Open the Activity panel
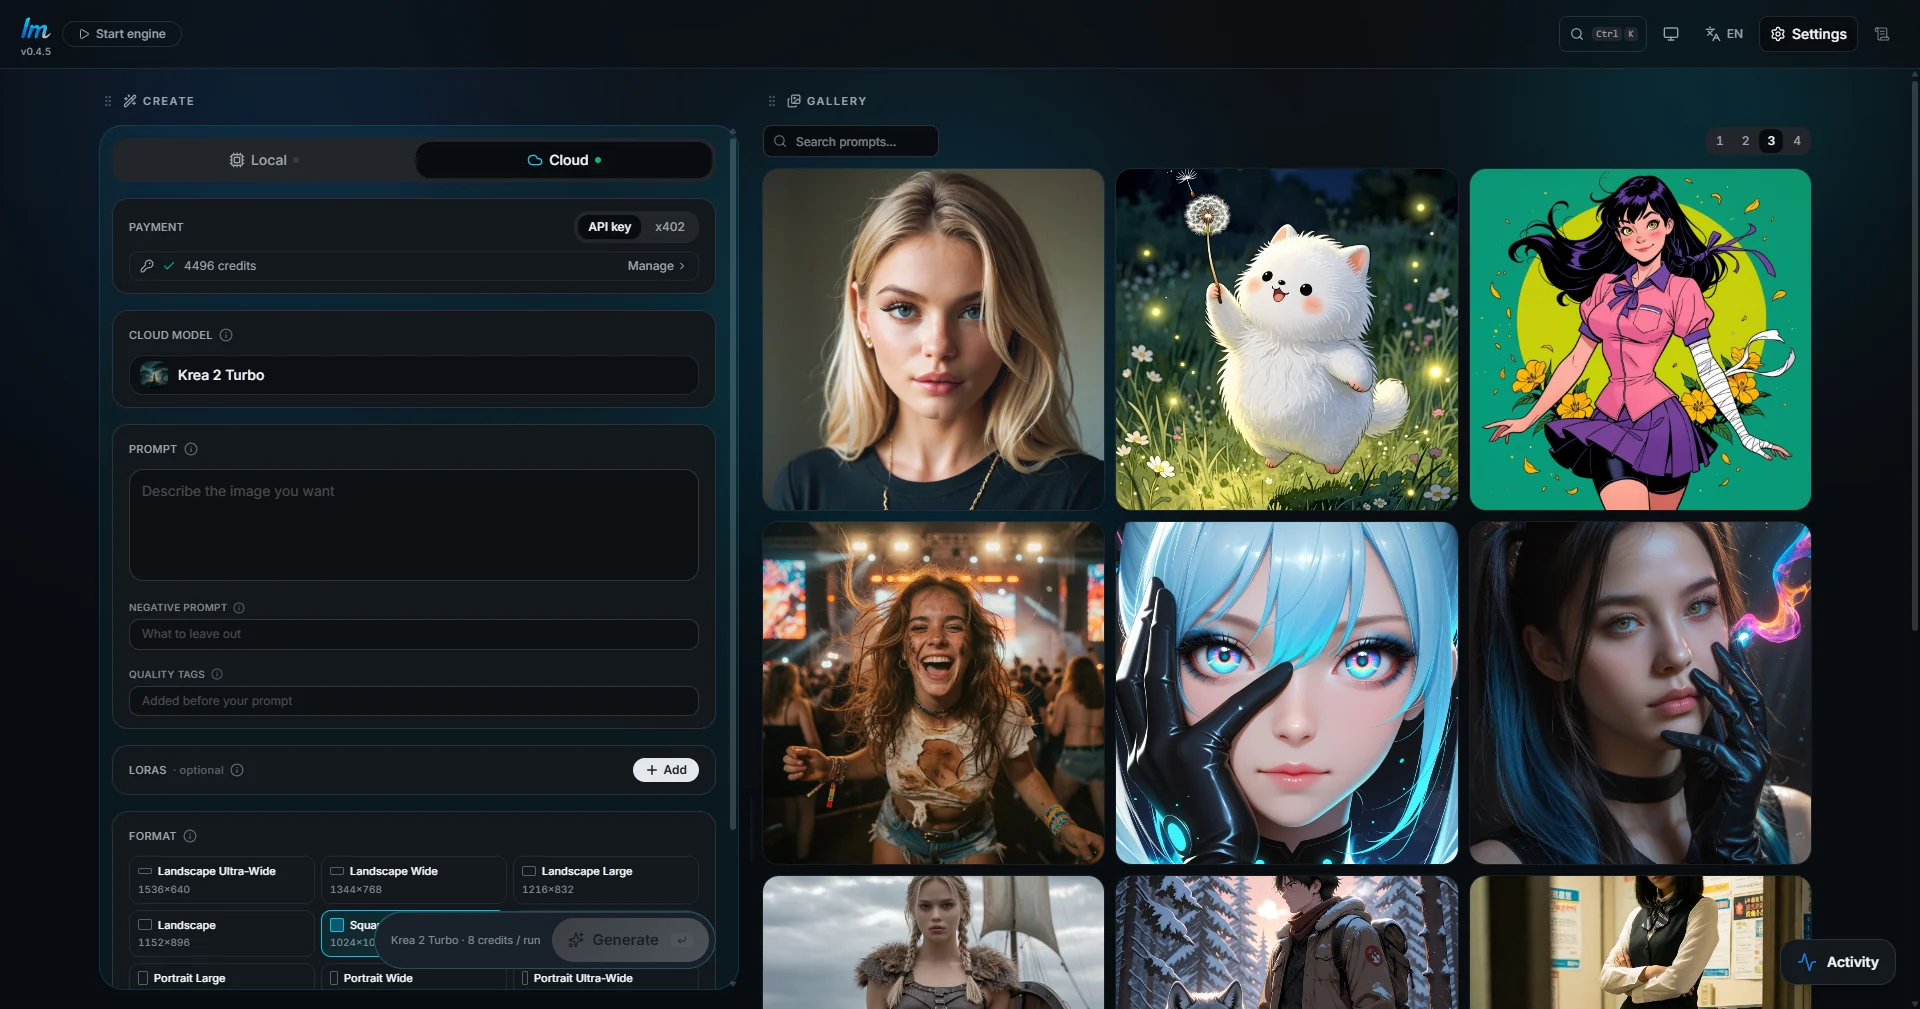The height and width of the screenshot is (1009, 1920). pyautogui.click(x=1838, y=962)
